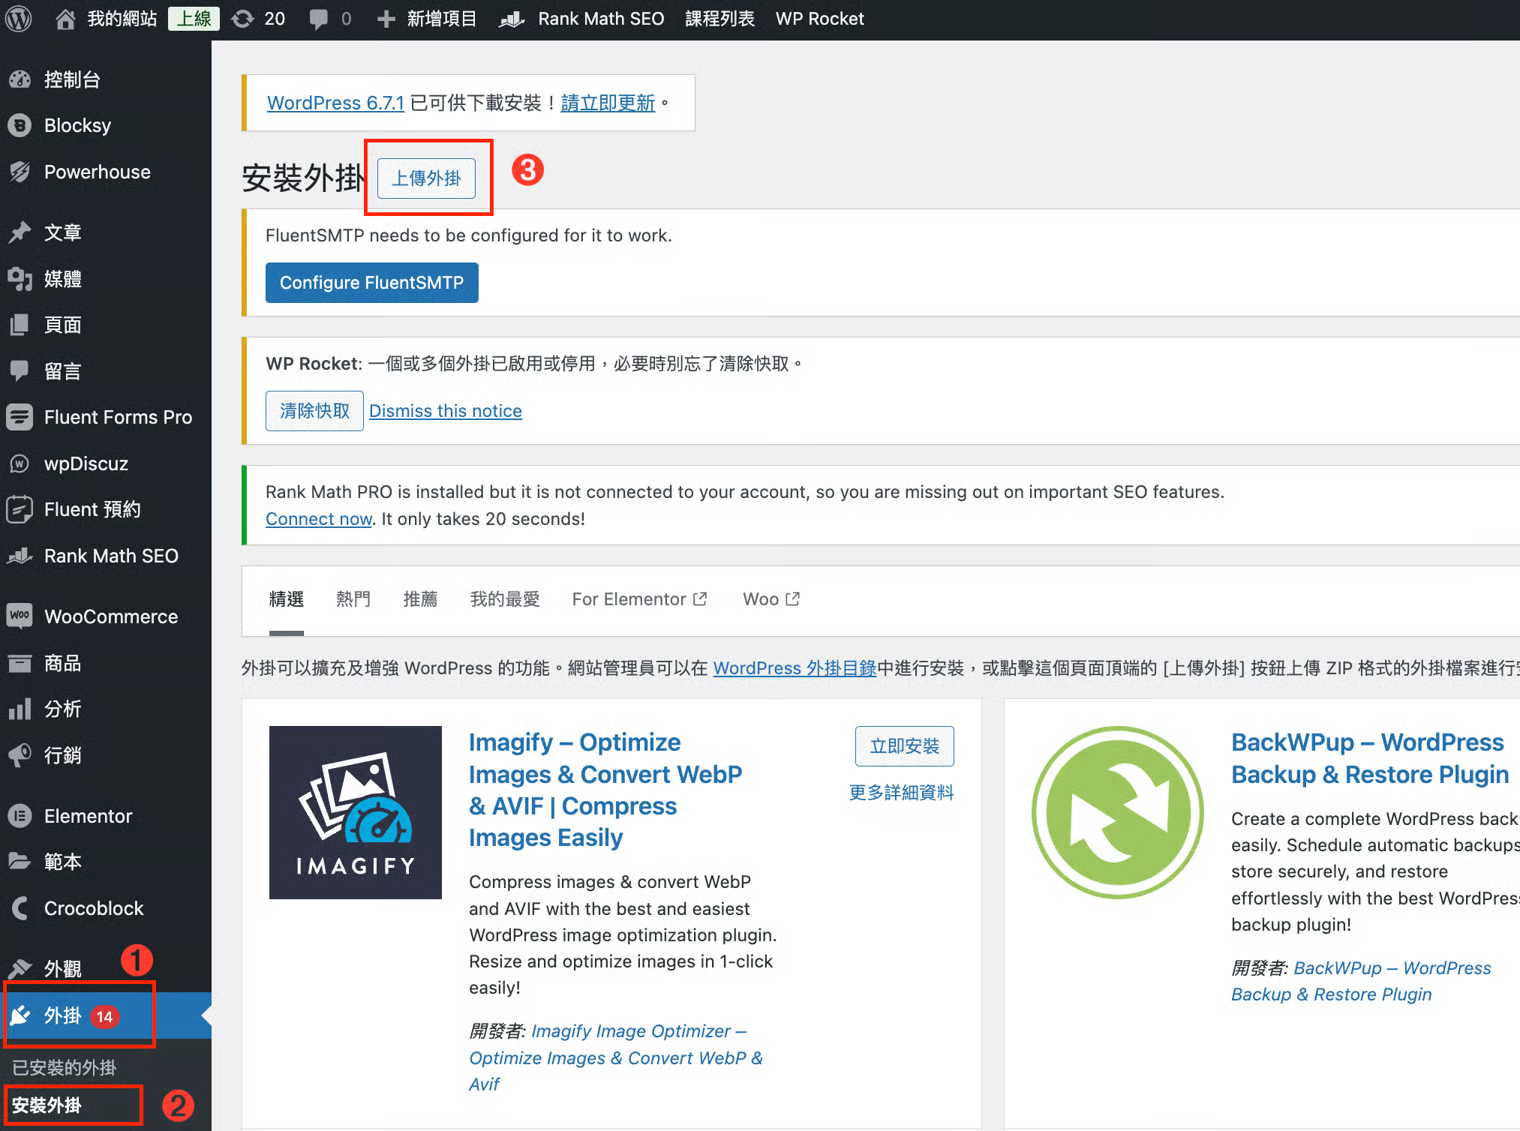Open the BackWPup plugin title link
Screen dimensions: 1520x1131
tap(1370, 758)
